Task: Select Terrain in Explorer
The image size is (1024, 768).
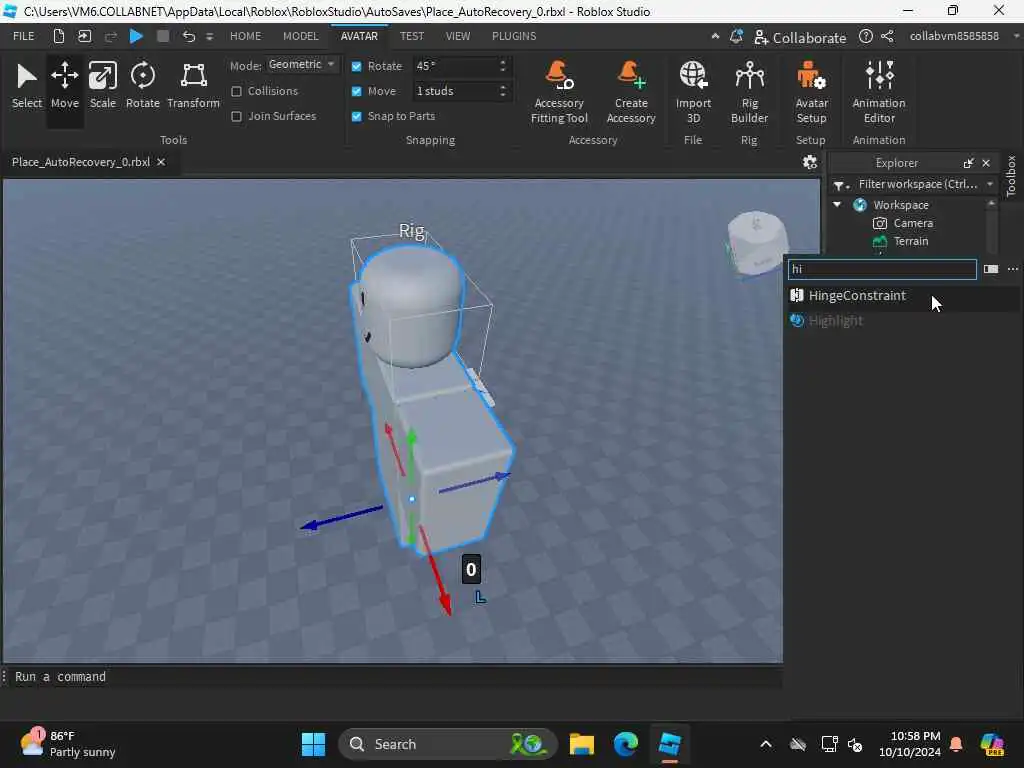Action: coord(910,242)
